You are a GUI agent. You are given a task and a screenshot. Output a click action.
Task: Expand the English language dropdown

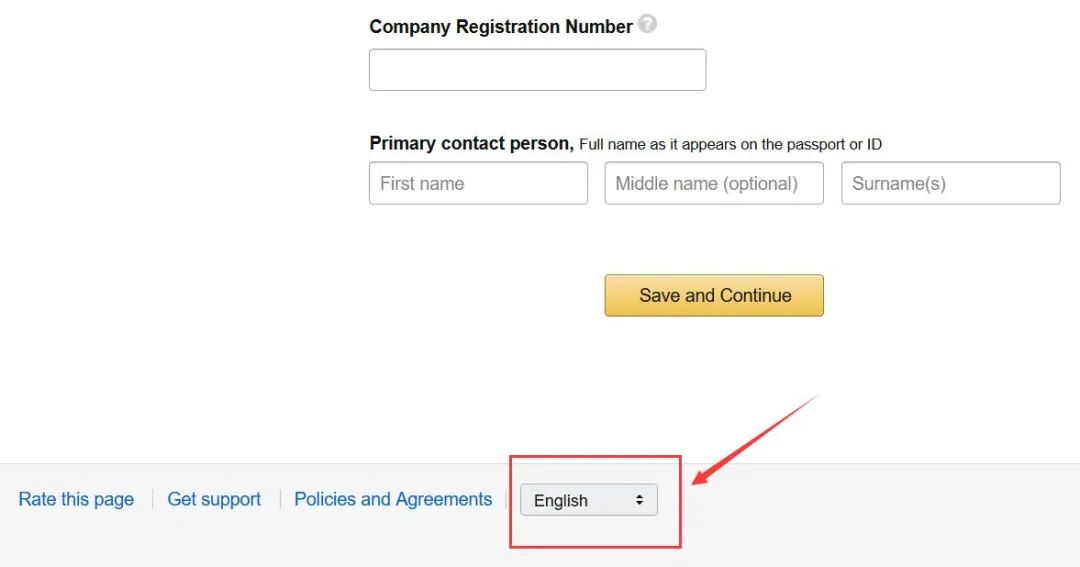(588, 500)
